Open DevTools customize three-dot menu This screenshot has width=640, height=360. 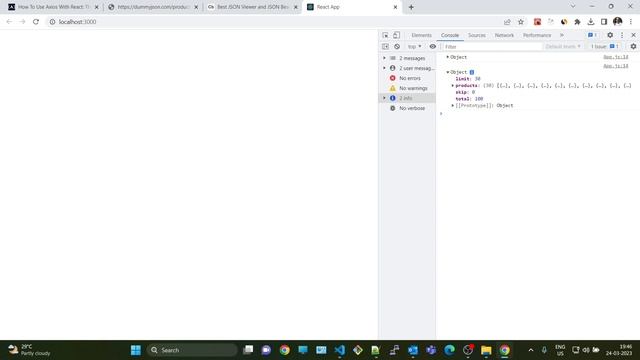622,35
